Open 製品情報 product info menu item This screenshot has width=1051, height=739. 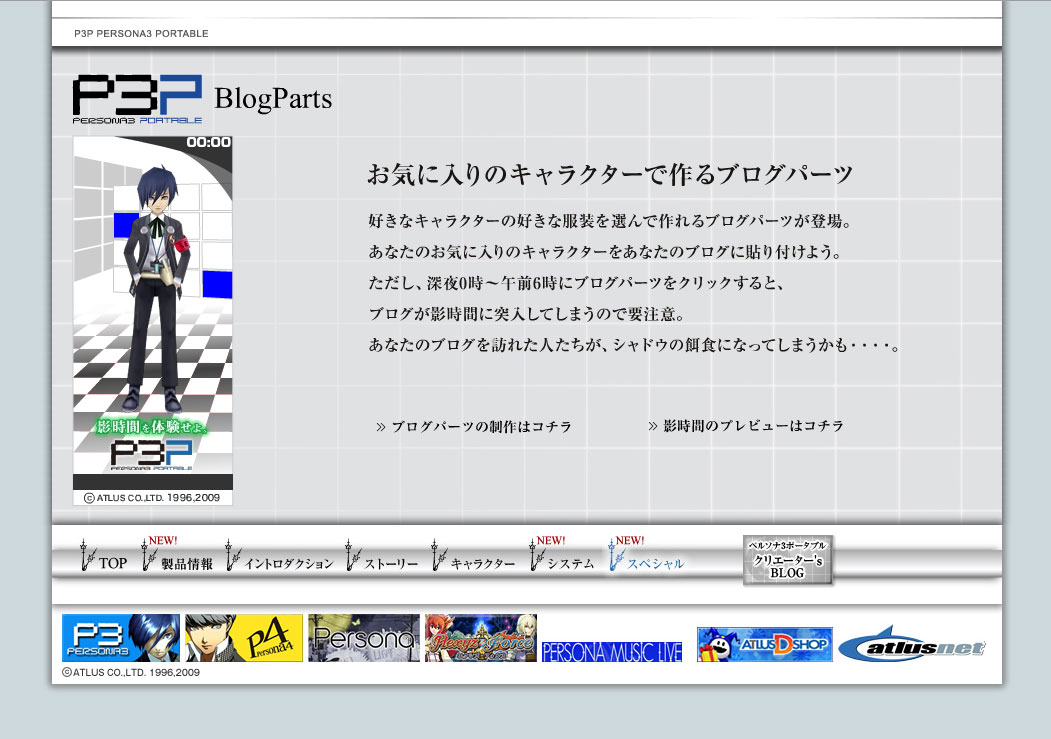pyautogui.click(x=186, y=564)
